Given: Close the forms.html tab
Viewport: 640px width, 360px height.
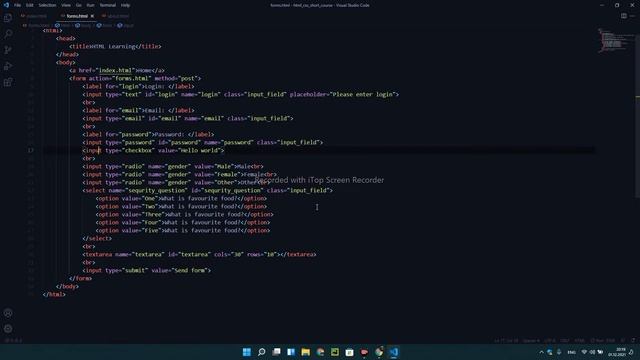Looking at the screenshot, I should coord(92,16).
